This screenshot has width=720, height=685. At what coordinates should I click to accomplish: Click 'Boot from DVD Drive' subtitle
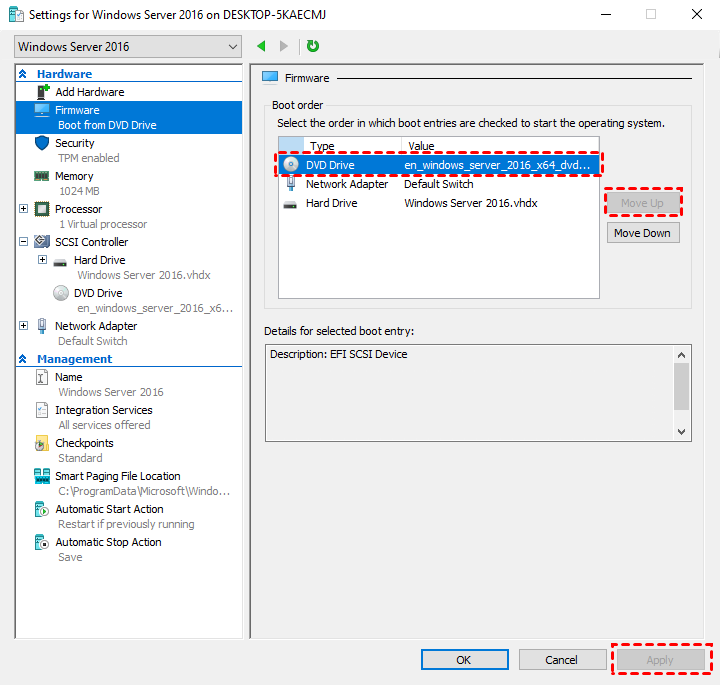(107, 125)
